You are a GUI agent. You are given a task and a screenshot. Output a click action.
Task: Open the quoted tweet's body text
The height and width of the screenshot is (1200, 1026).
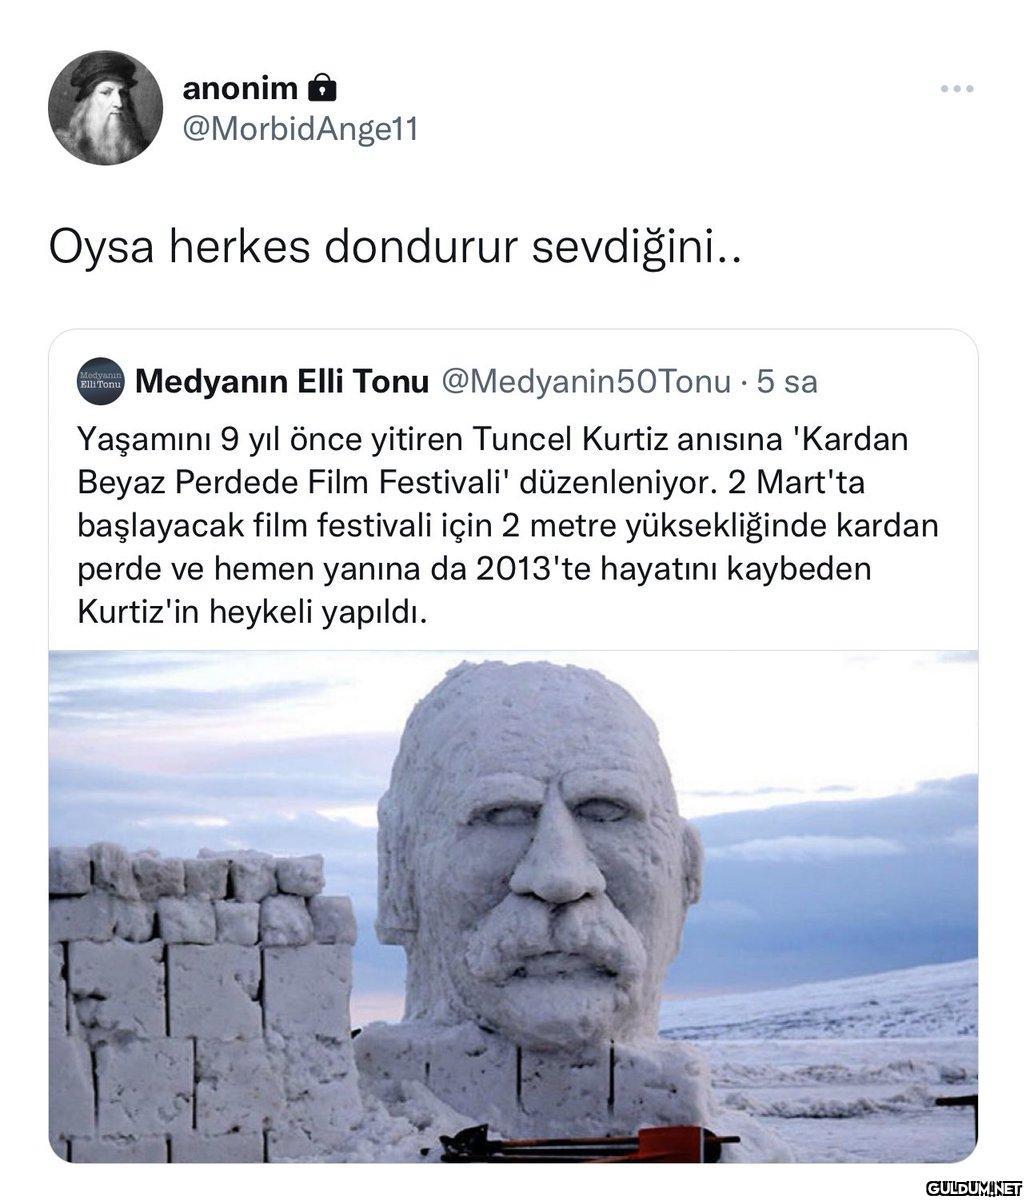pos(498,525)
